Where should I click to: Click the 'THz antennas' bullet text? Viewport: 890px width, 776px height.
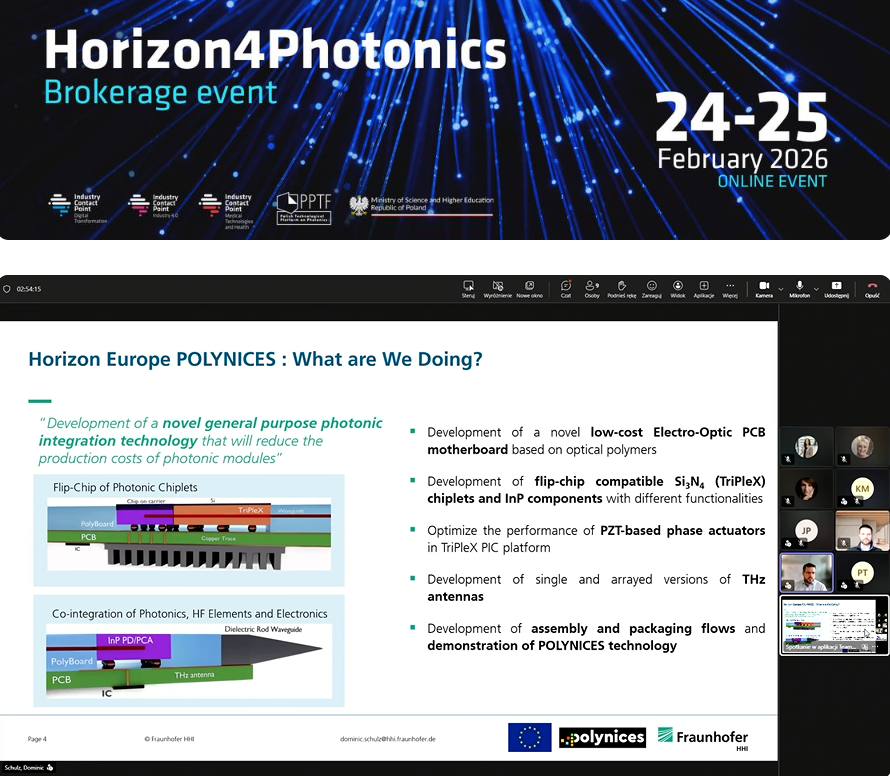596,588
